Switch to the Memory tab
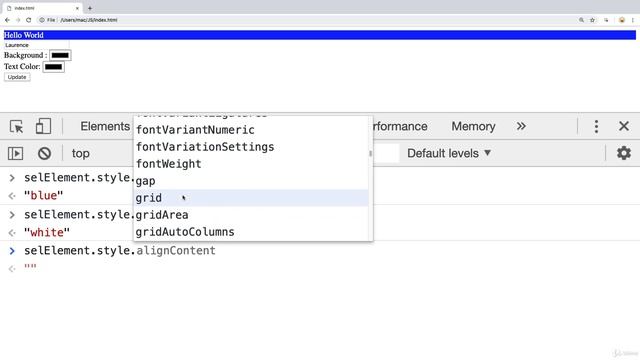The width and height of the screenshot is (640, 360). point(473,127)
